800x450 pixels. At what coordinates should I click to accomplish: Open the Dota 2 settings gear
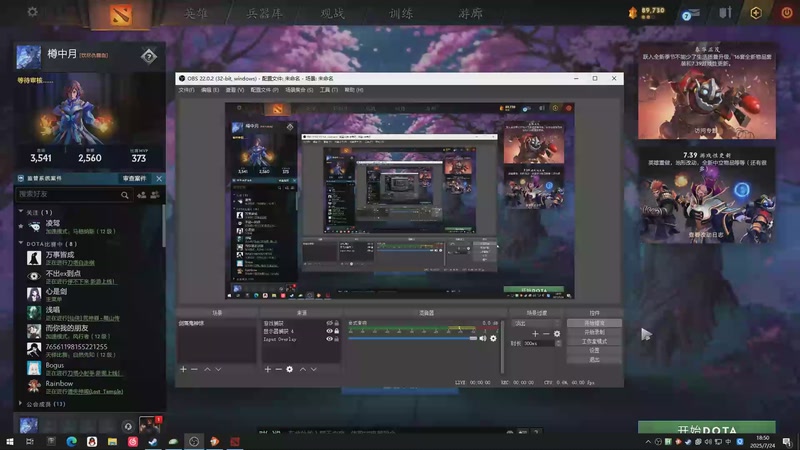[32, 11]
